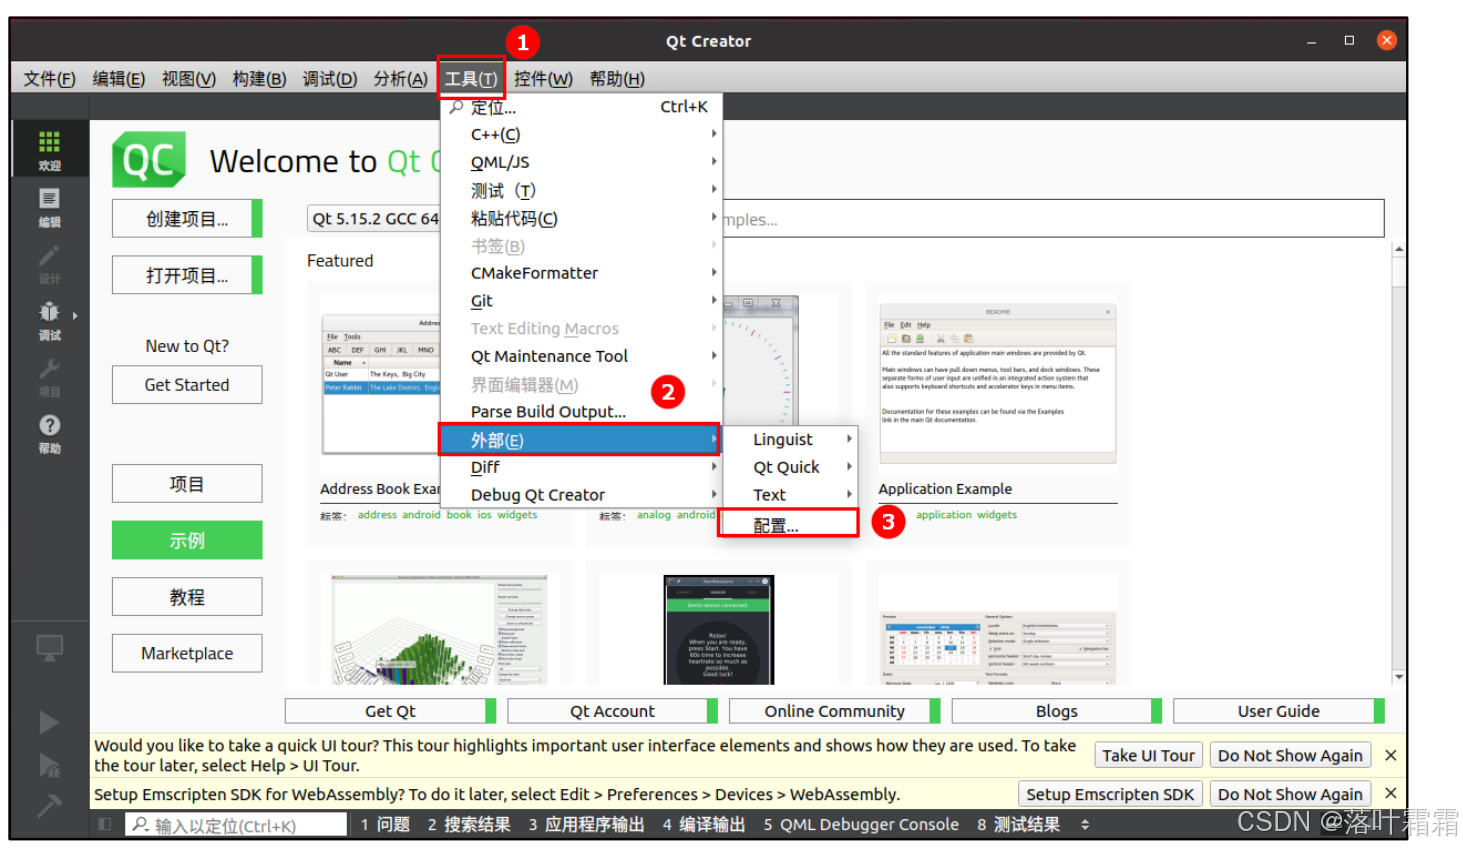
Task: Open the Online Community link
Action: pos(834,711)
